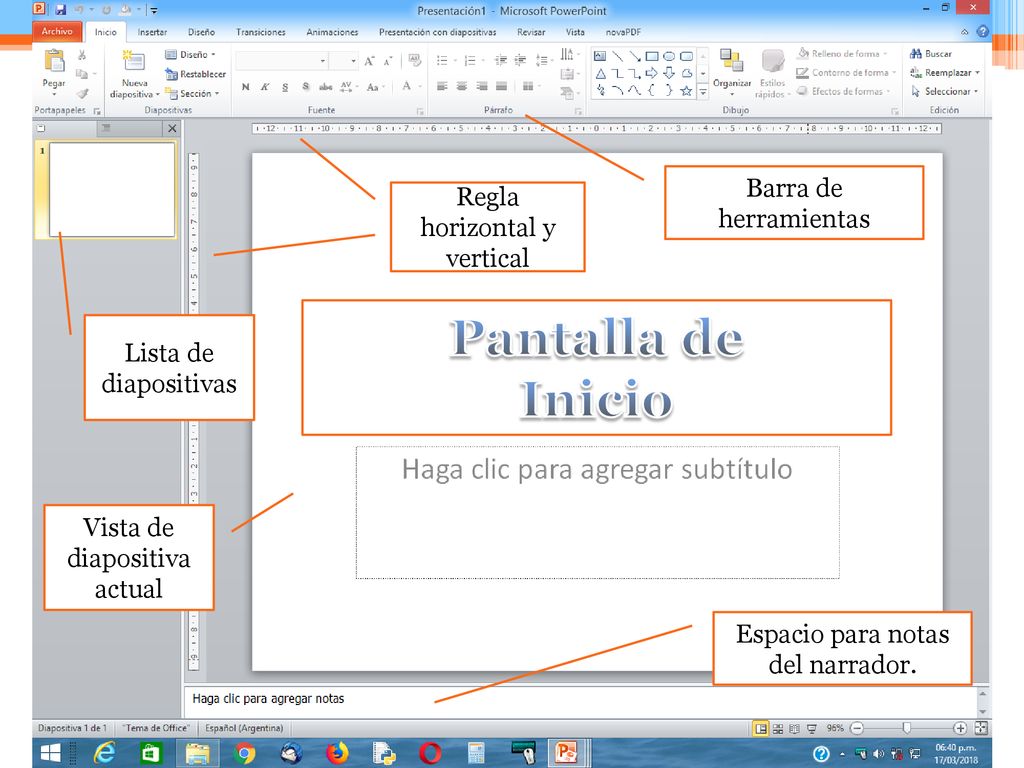Select the triangle shape in gallery
1024x768 pixels.
click(x=600, y=73)
